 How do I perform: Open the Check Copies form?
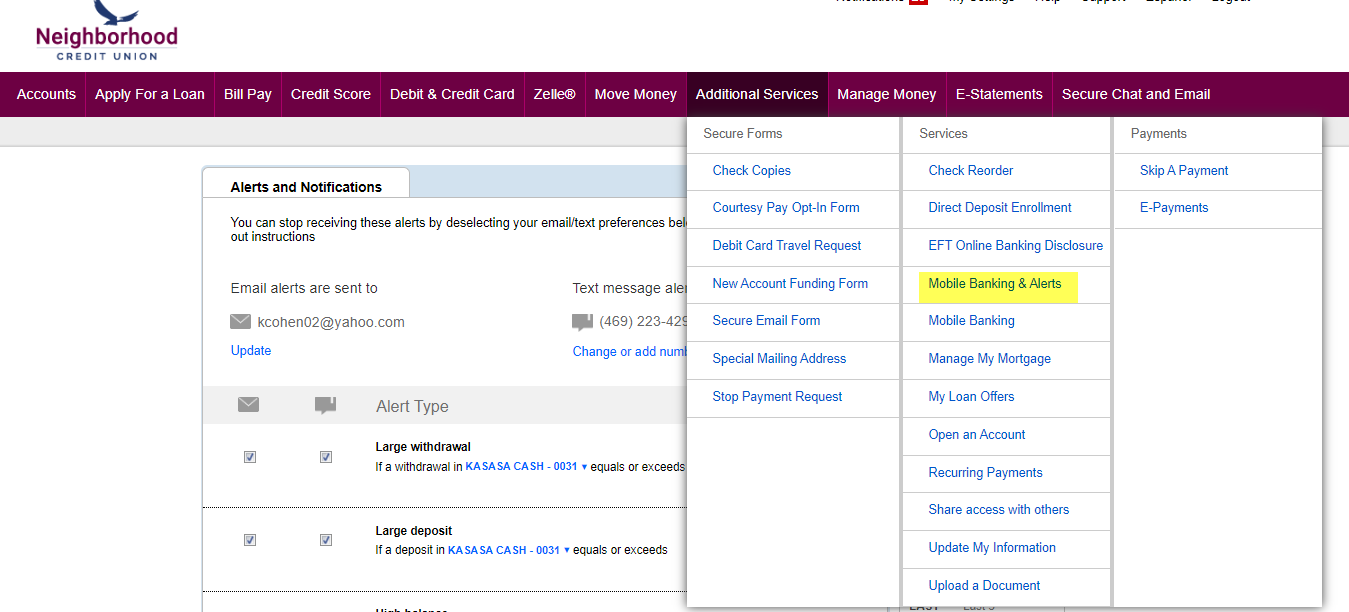[752, 170]
